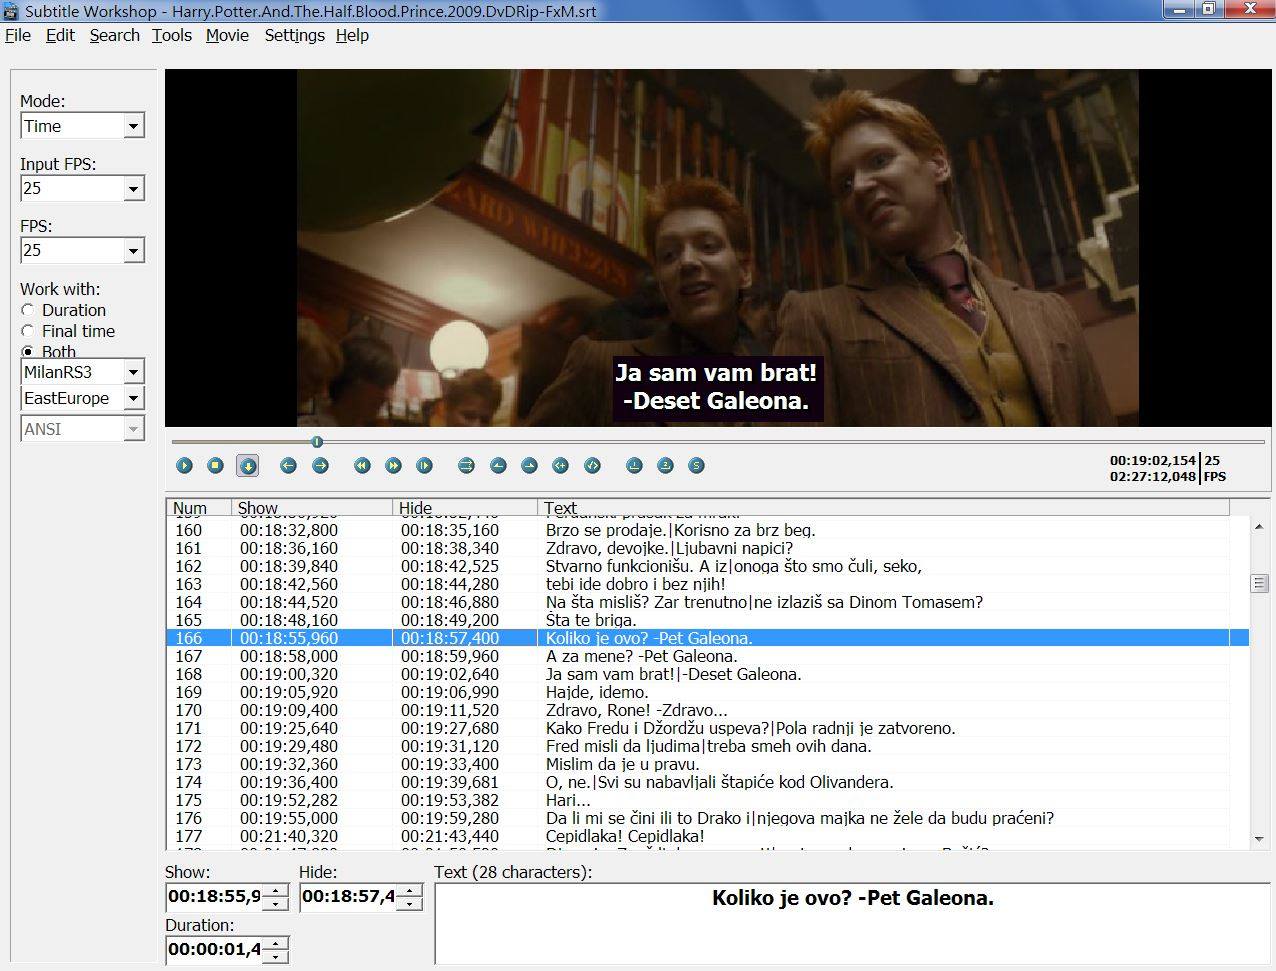
Task: Click the subtitle text edit box
Action: [x=852, y=924]
